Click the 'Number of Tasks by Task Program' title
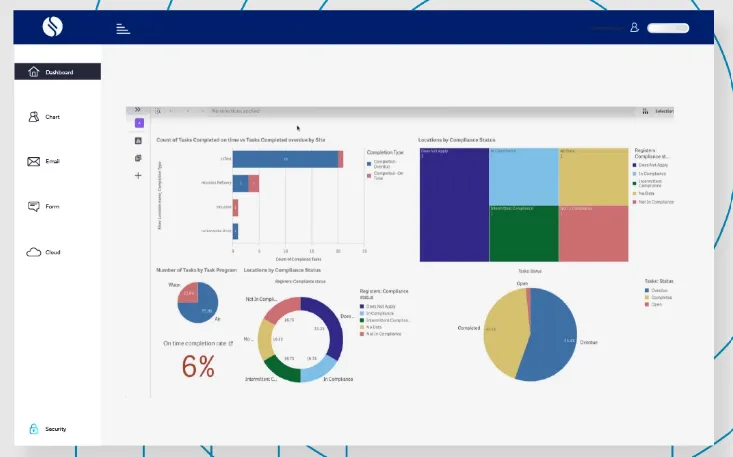The image size is (733, 457). coord(196,270)
